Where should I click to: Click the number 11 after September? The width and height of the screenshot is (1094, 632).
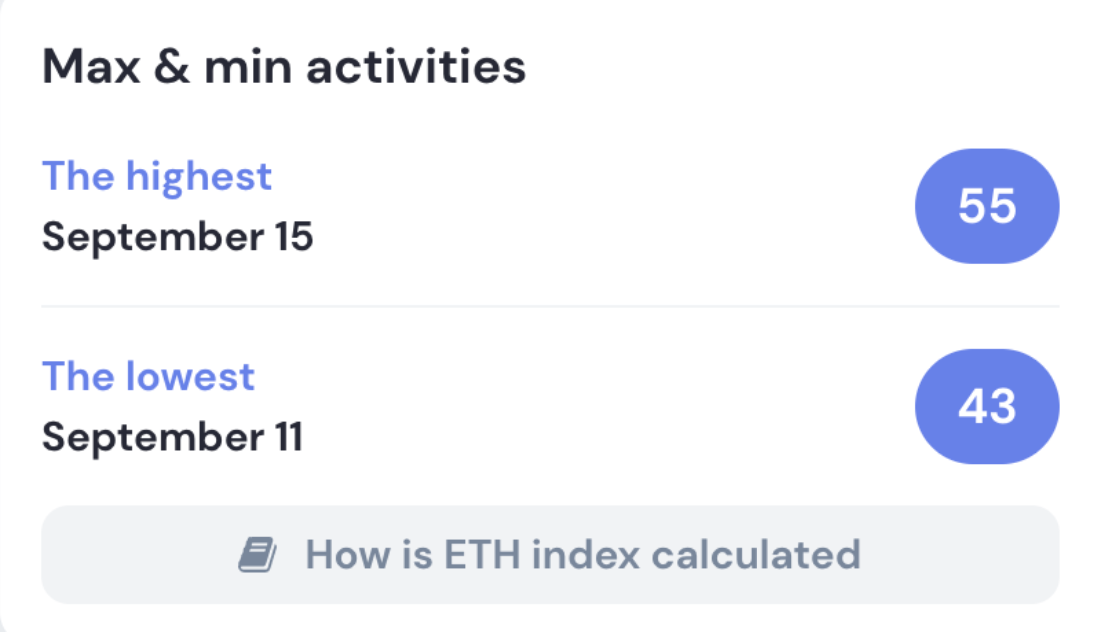[x=289, y=437]
